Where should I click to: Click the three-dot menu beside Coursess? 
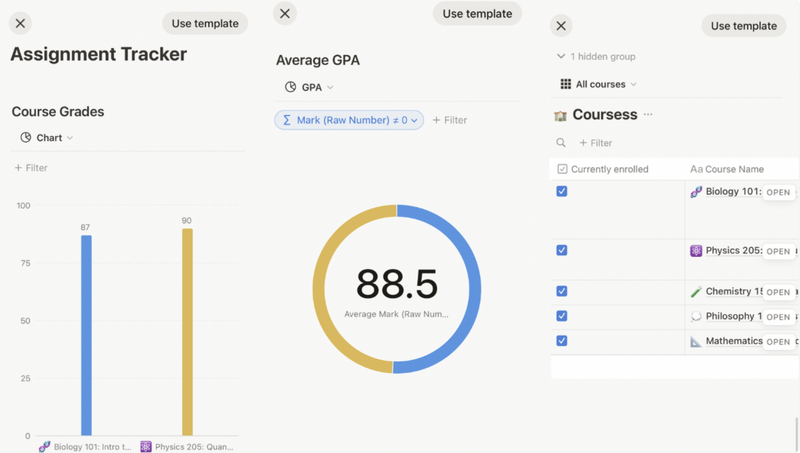point(648,115)
